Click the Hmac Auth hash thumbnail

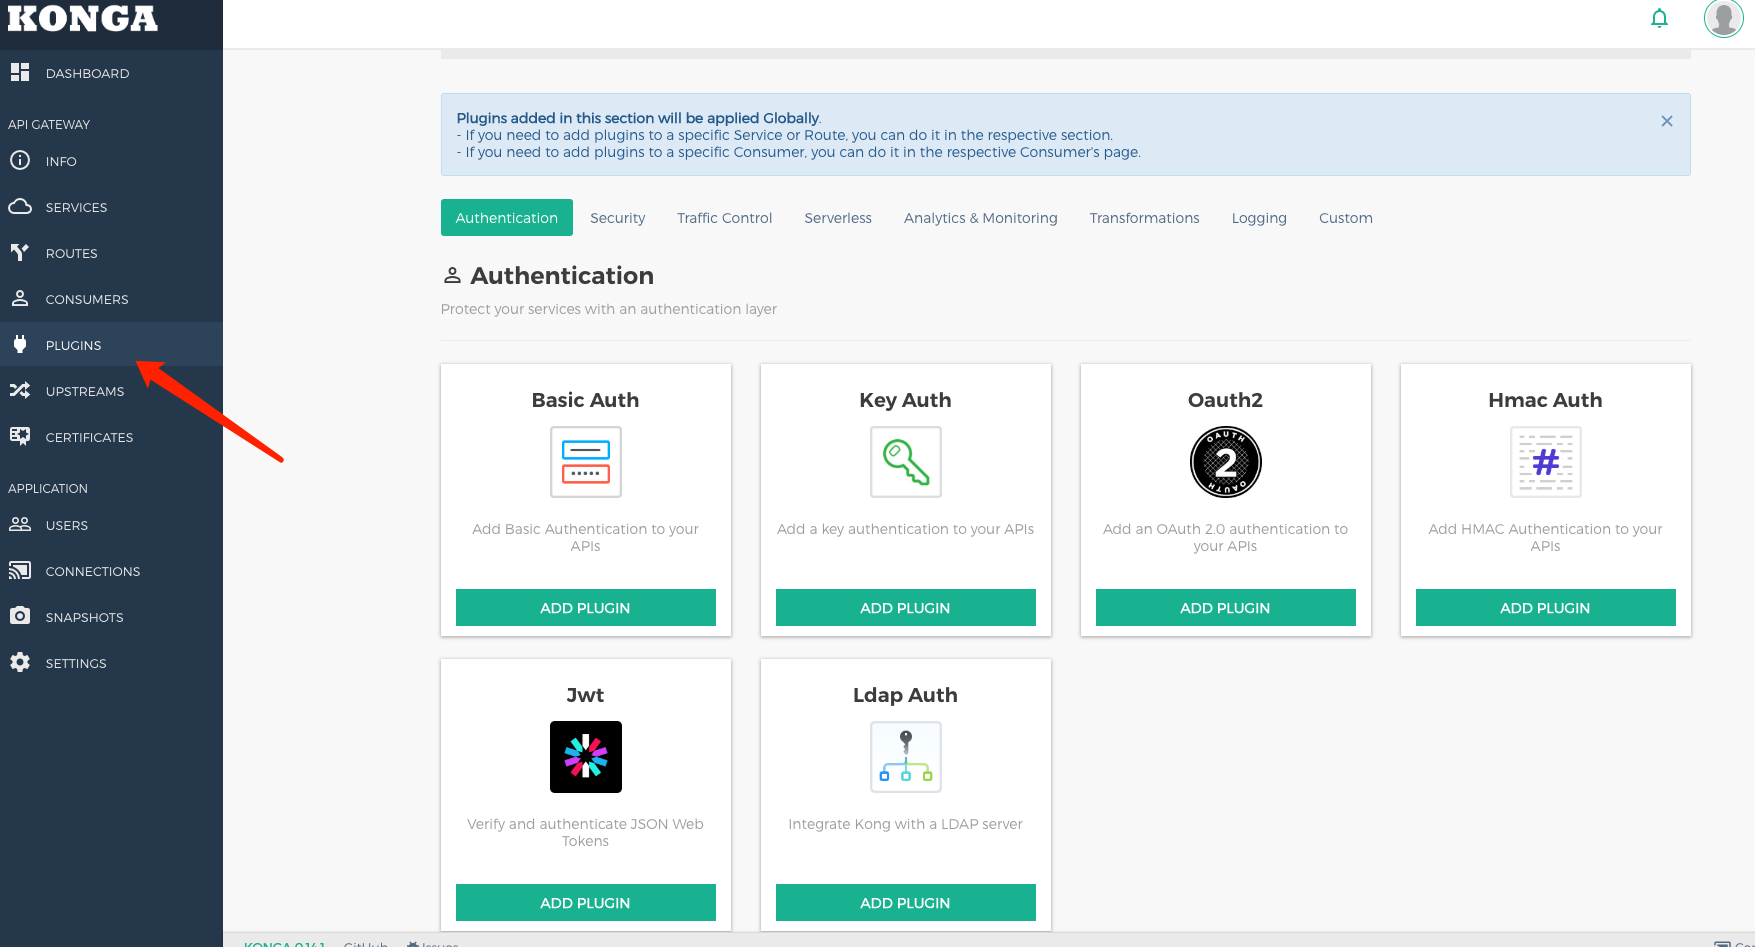(x=1545, y=462)
